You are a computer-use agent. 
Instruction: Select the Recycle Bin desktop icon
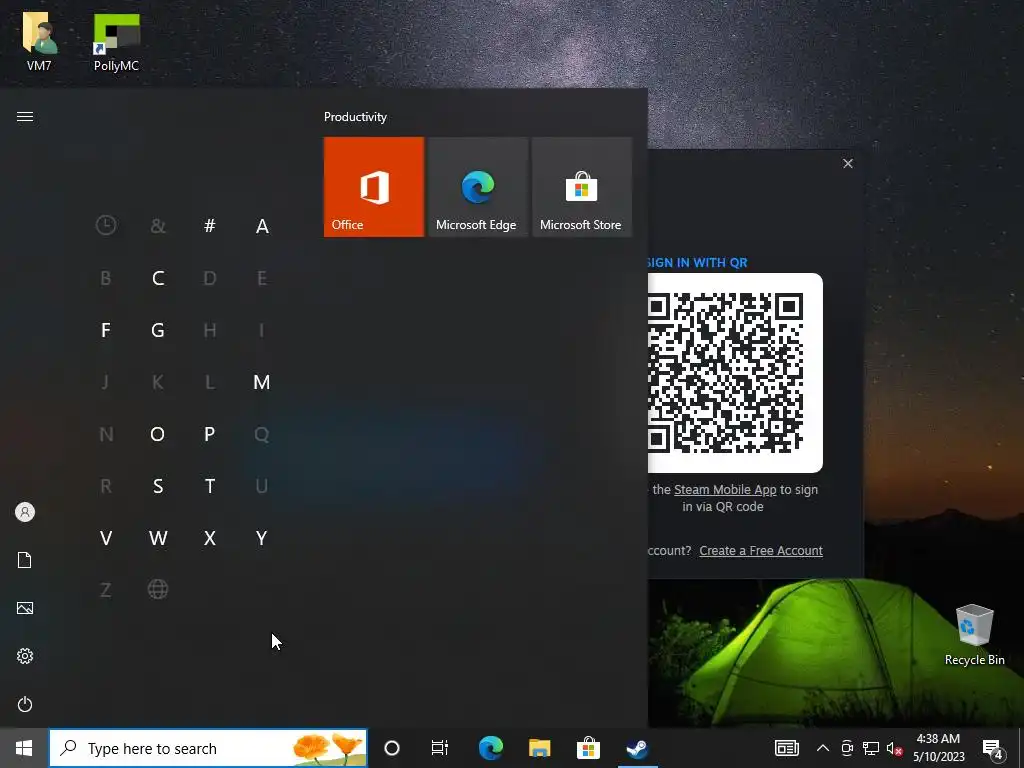[974, 635]
